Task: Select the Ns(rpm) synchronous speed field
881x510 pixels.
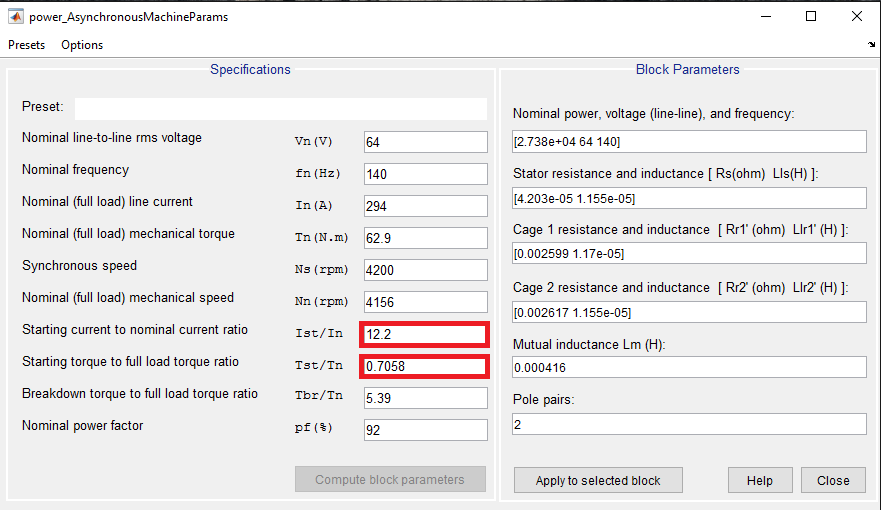Action: [x=424, y=270]
